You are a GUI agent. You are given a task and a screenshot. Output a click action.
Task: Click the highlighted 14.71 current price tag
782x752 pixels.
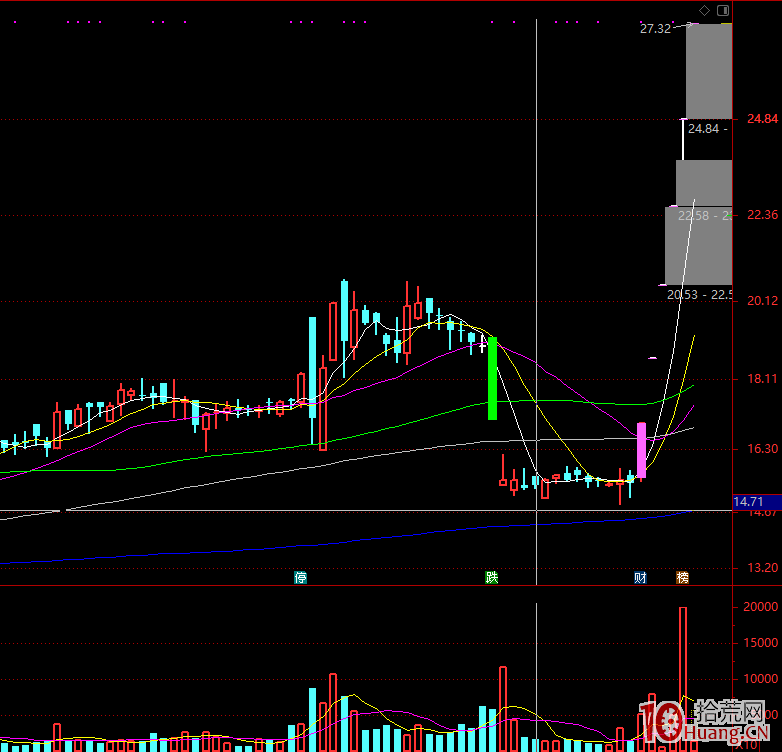(x=757, y=502)
